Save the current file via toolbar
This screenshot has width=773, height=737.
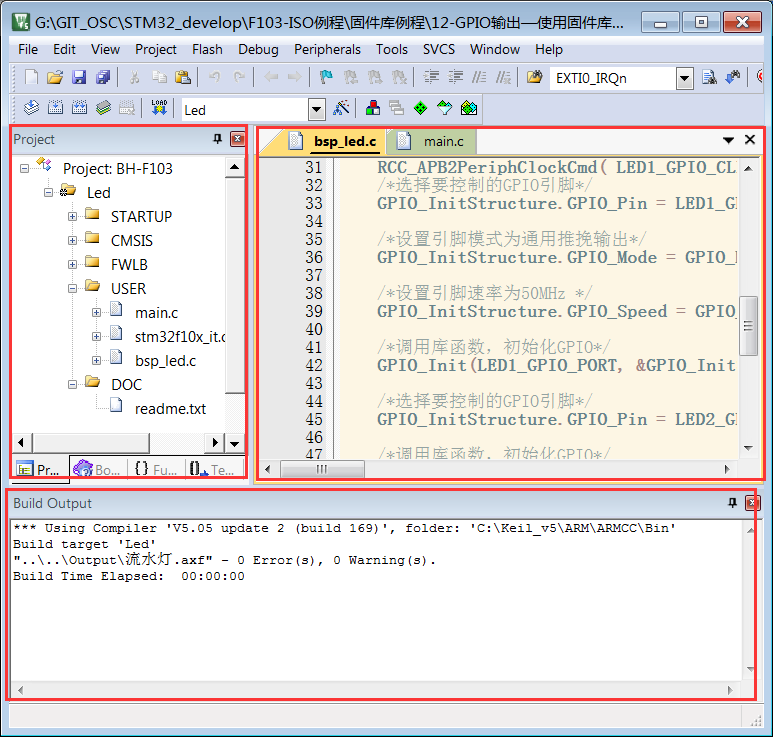(79, 78)
